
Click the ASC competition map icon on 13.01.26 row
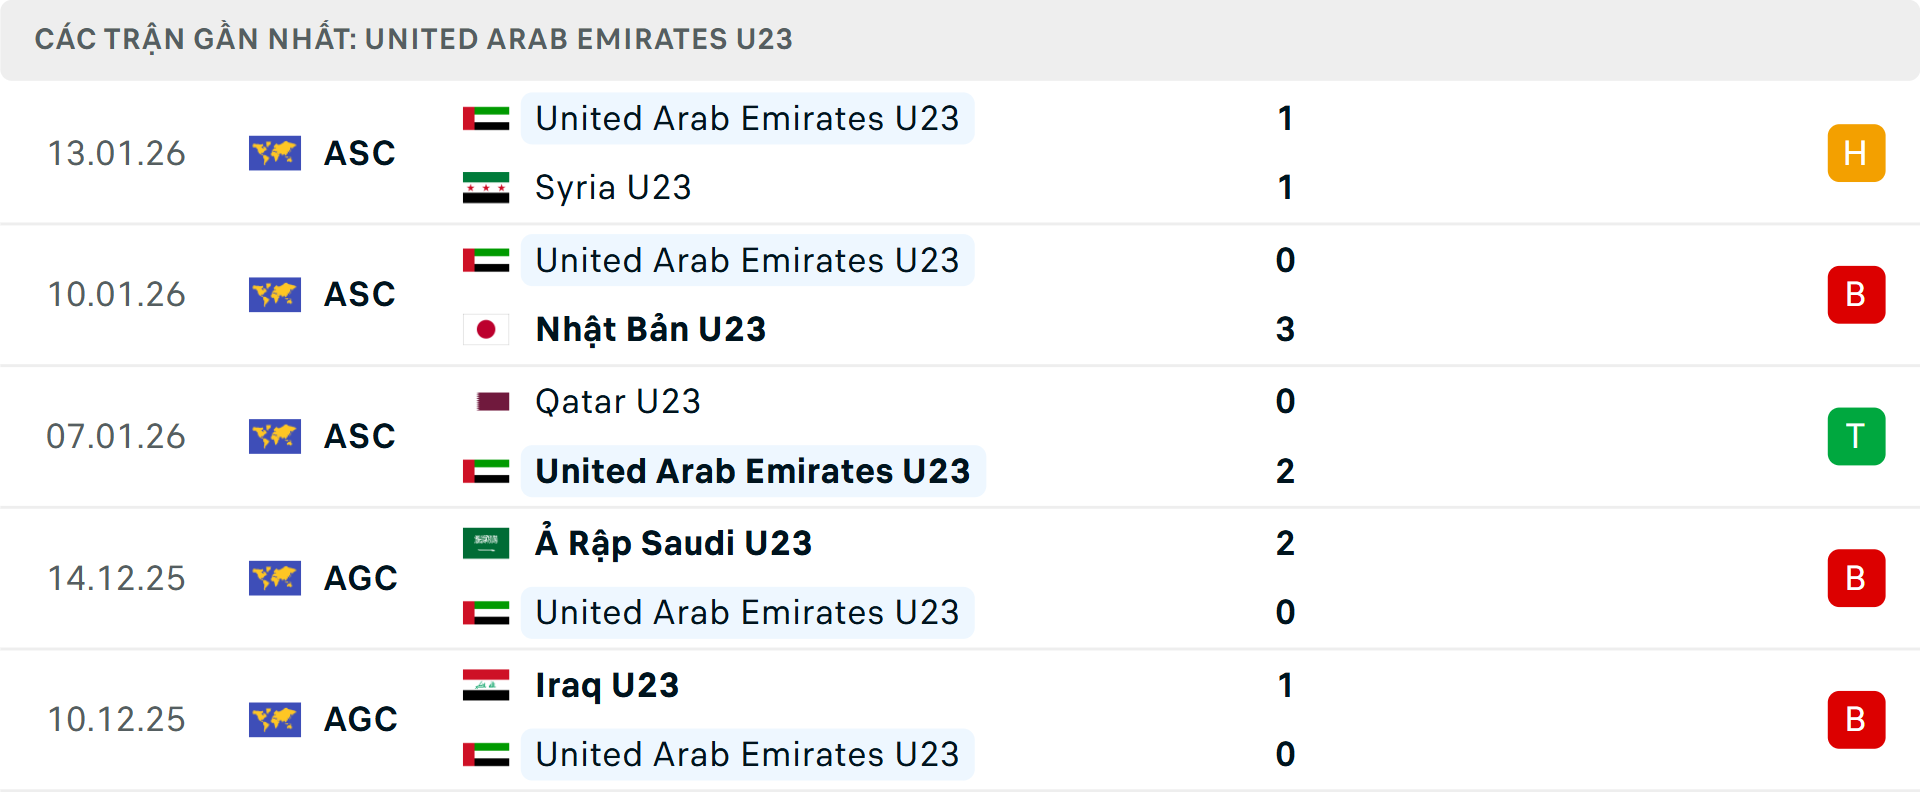click(275, 153)
